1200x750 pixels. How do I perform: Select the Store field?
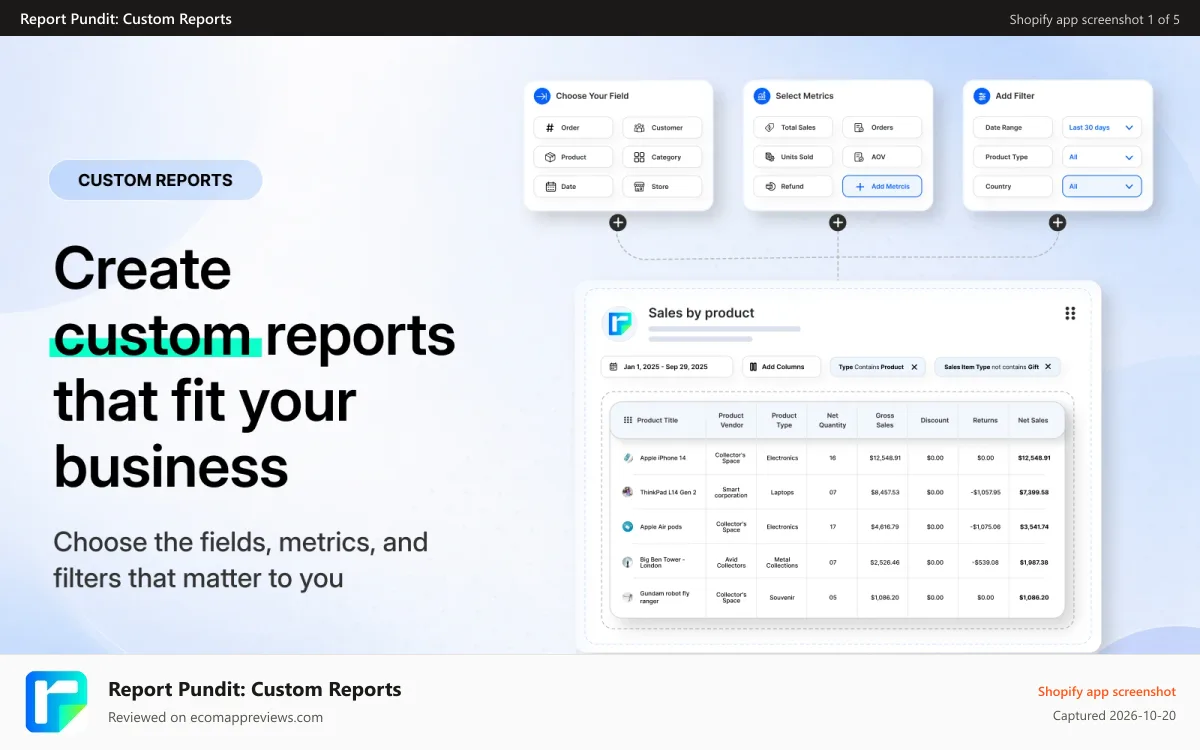click(x=662, y=186)
